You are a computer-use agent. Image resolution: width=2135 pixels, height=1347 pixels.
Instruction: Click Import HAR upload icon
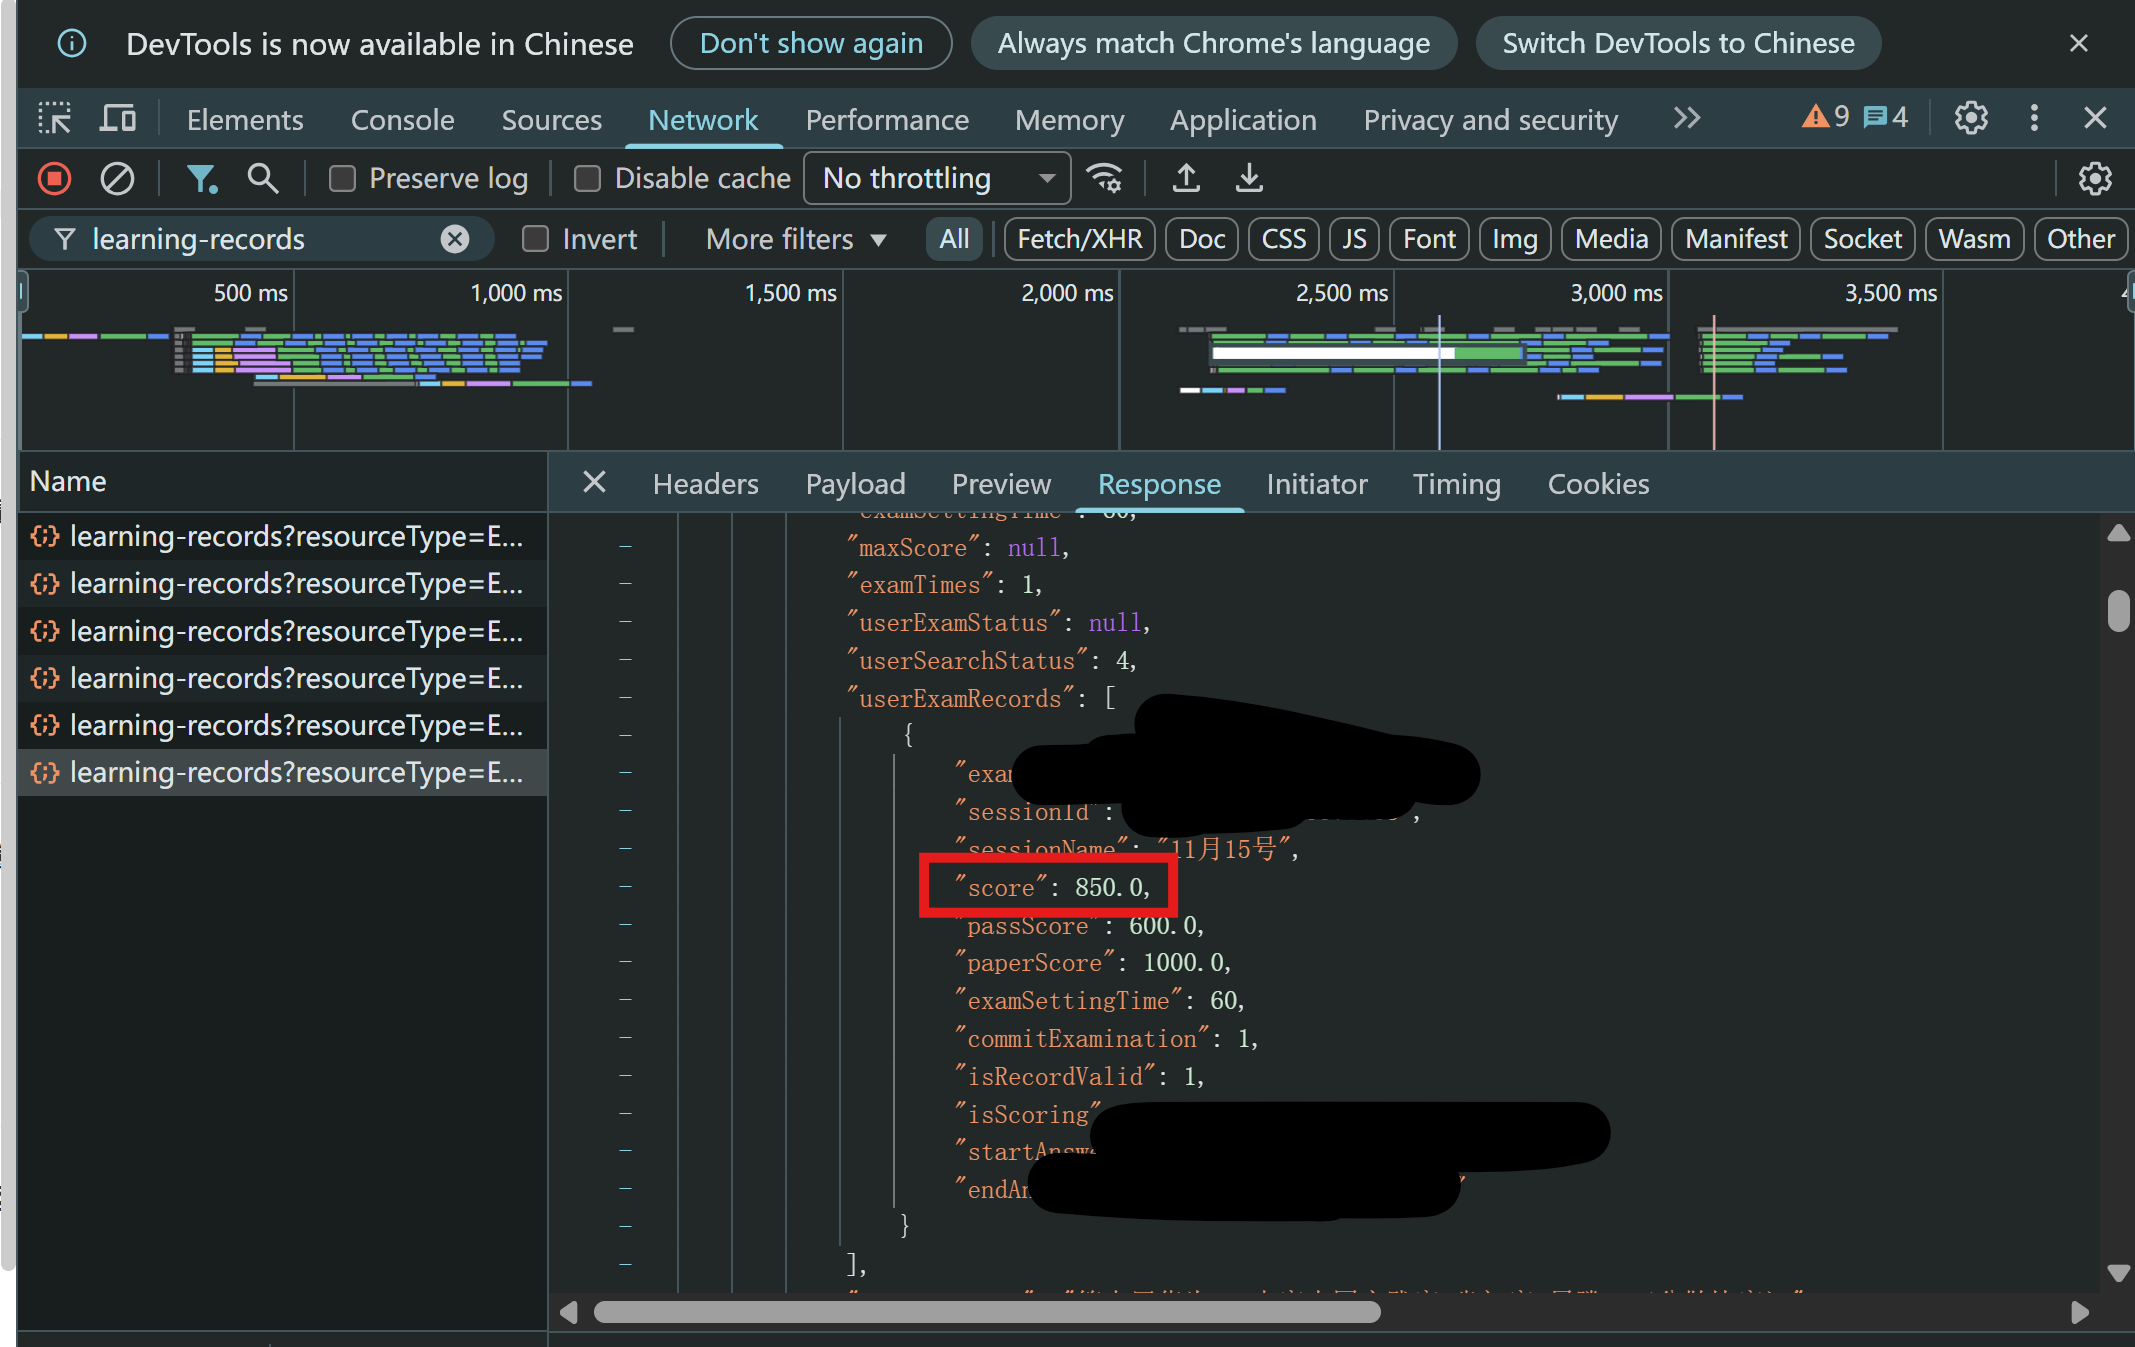tap(1186, 179)
